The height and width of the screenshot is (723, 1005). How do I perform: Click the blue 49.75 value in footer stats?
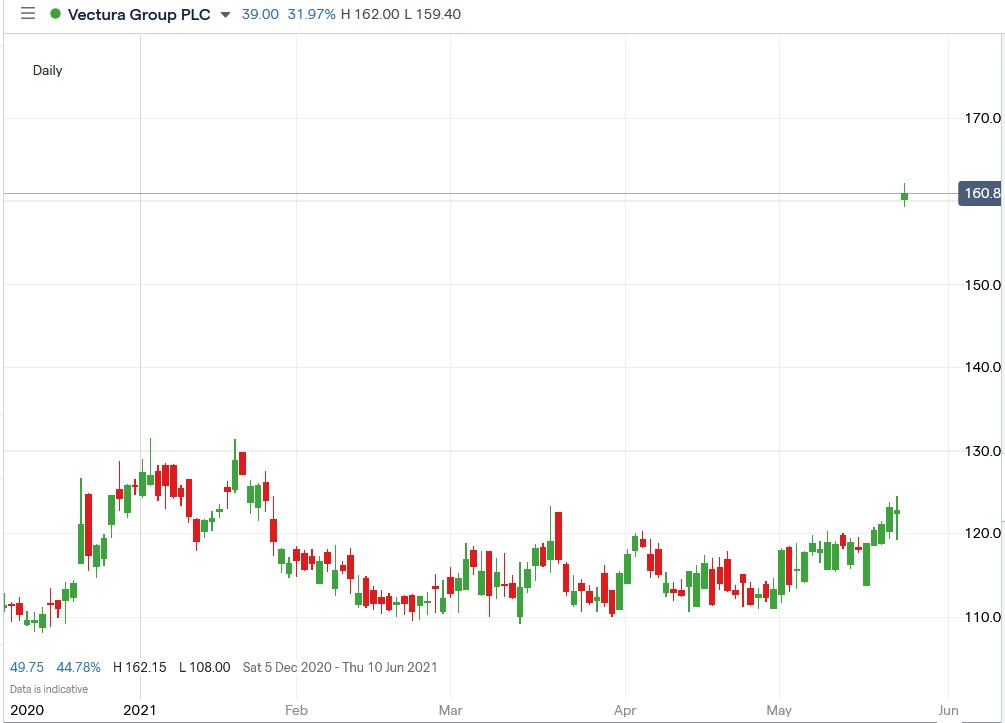click(27, 667)
